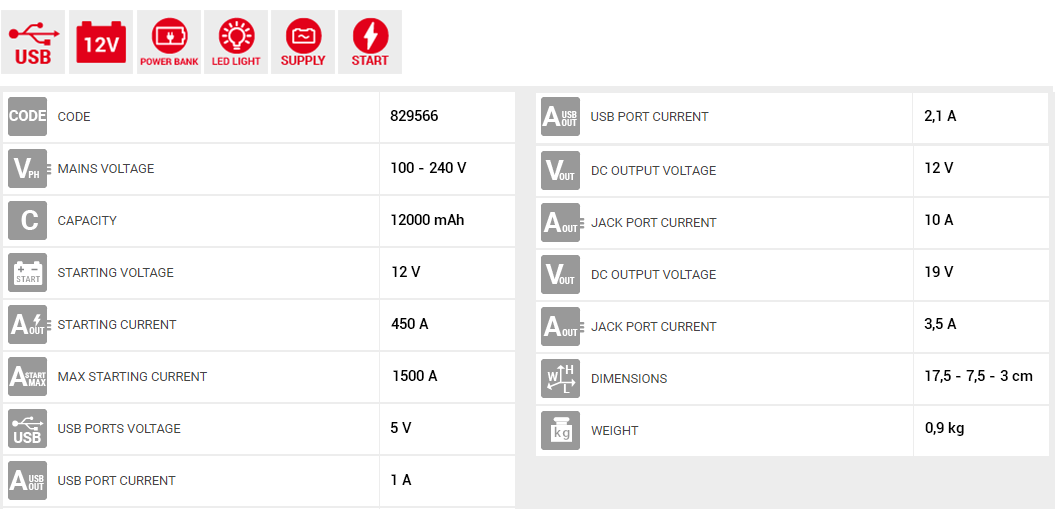Click the Mains Voltage row icon
The width and height of the screenshot is (1055, 509).
pos(27,169)
